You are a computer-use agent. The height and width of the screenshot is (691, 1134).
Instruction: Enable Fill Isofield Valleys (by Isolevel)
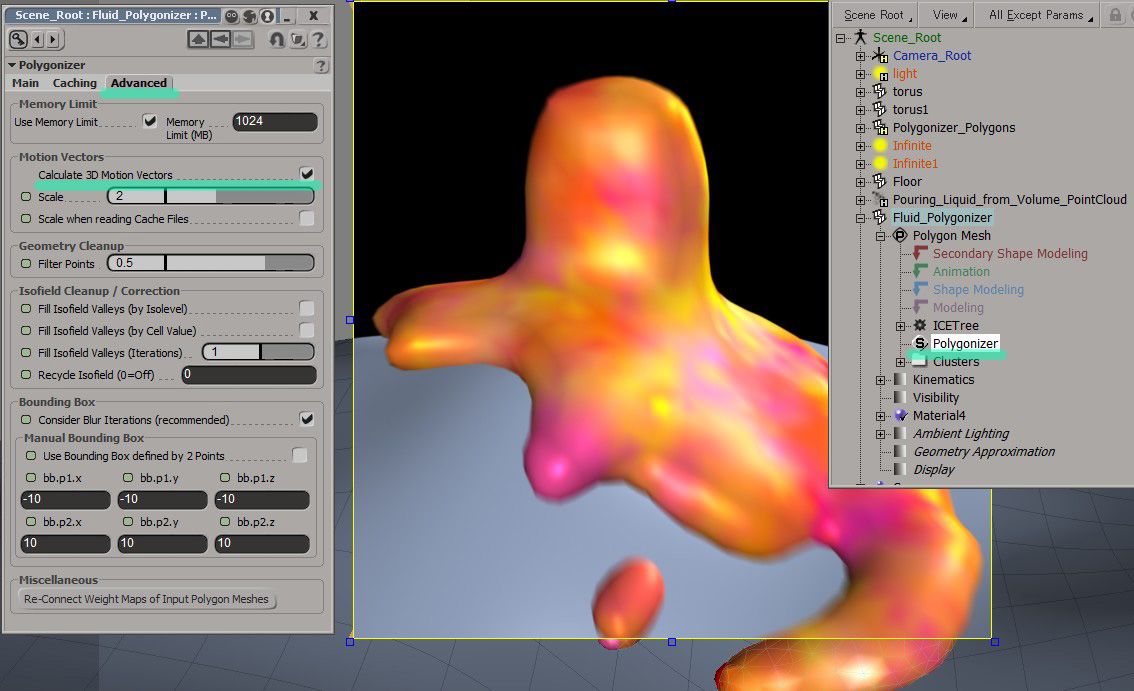click(307, 308)
